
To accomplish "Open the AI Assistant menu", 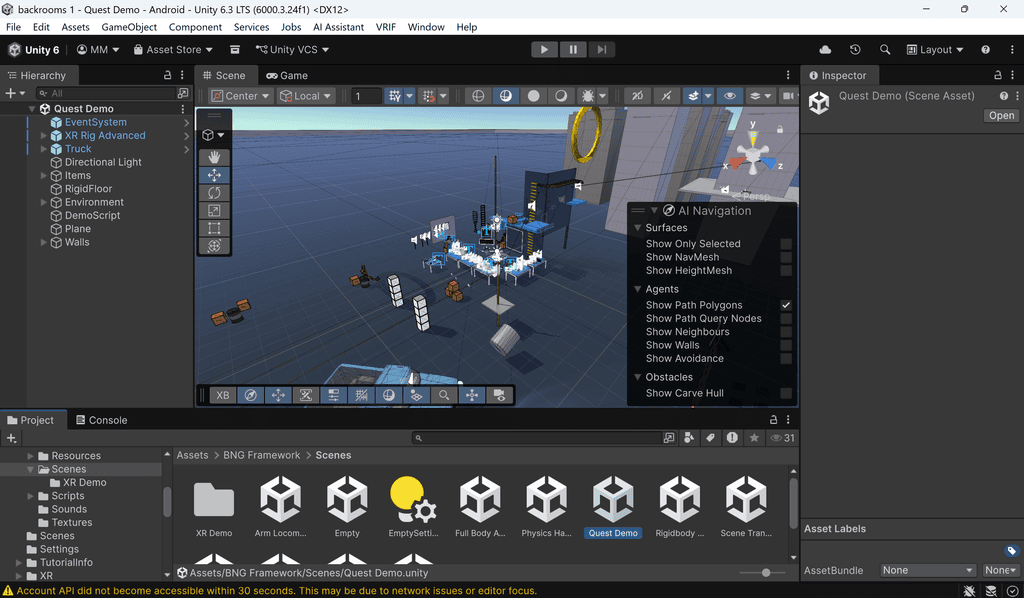I will point(338,27).
